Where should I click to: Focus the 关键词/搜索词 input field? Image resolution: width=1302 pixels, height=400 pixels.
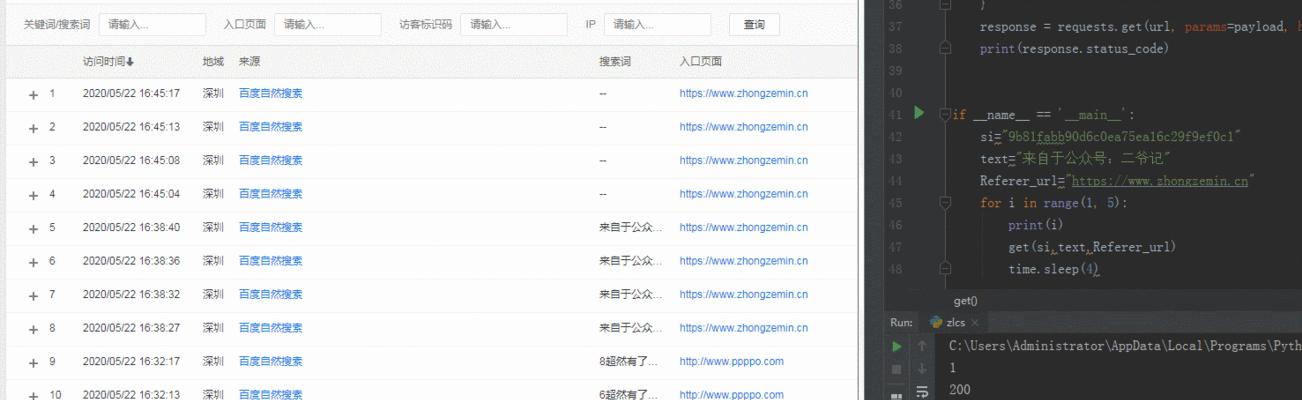(152, 25)
